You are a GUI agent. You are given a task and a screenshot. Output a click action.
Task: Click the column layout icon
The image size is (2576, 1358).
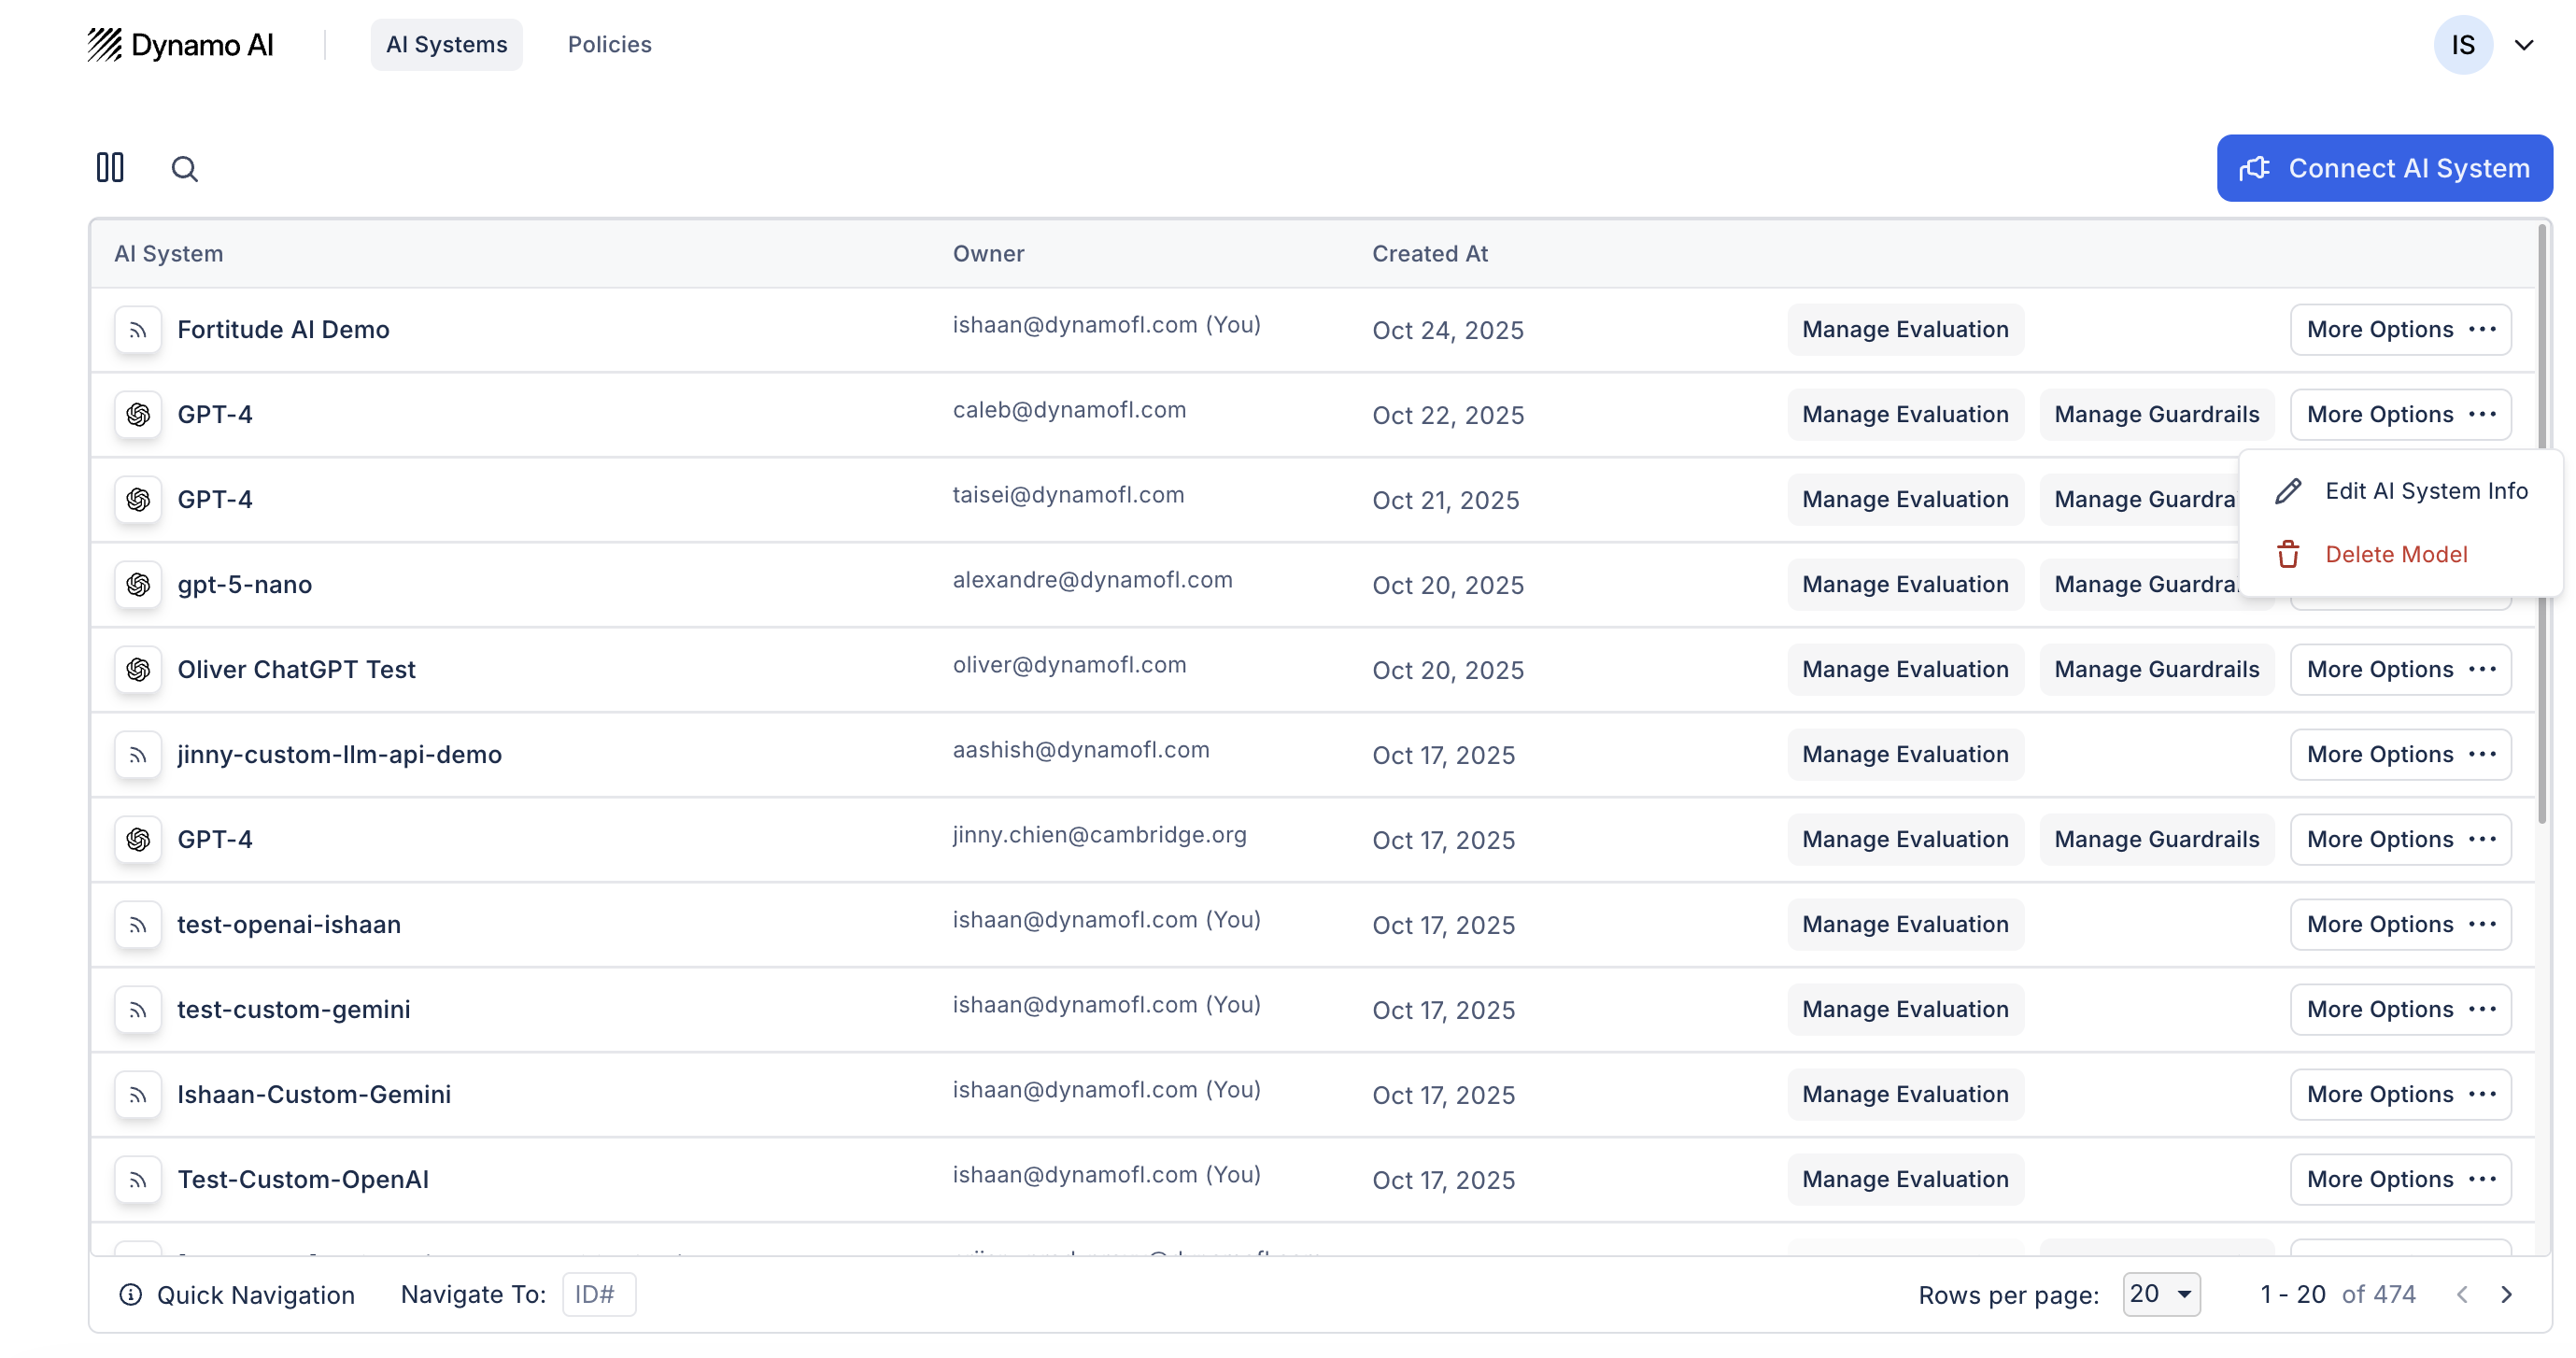[110, 167]
